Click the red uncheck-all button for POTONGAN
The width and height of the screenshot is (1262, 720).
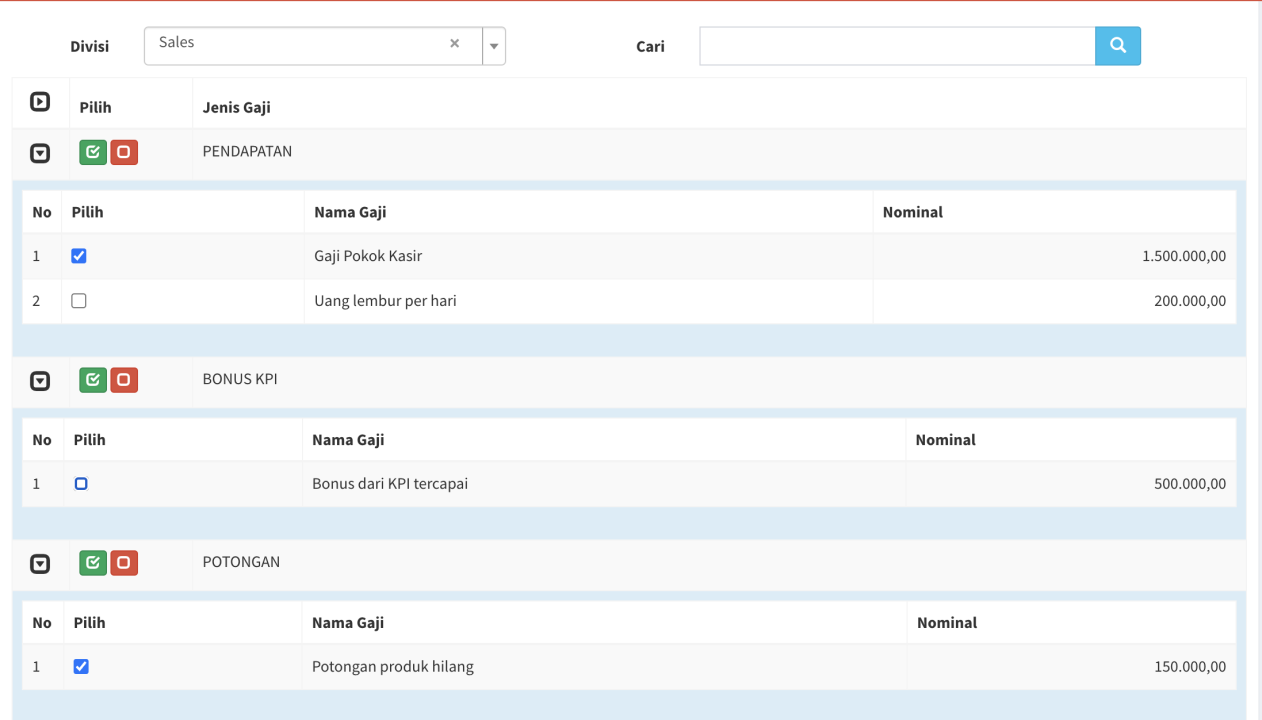coord(124,563)
